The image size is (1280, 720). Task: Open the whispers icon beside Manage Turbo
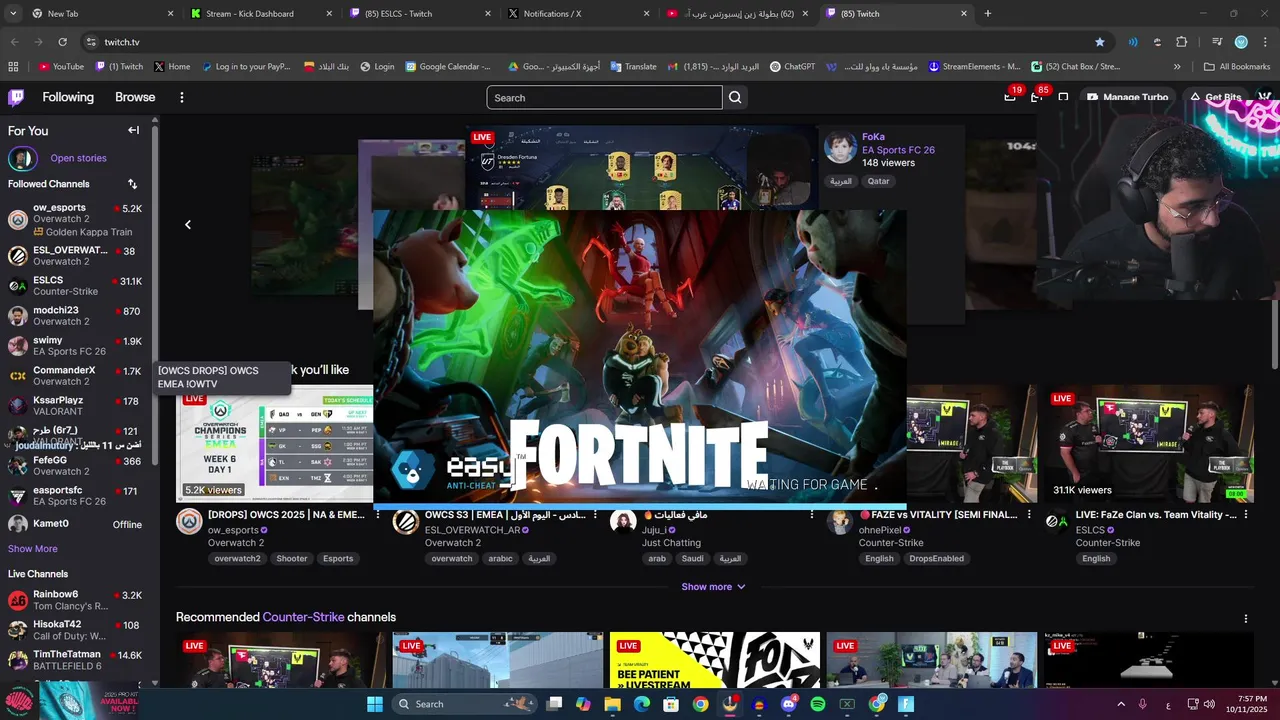pyautogui.click(x=1063, y=97)
